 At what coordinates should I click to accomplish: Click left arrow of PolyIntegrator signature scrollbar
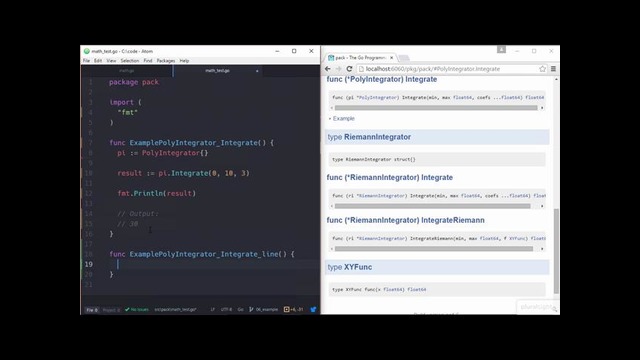pos(331,108)
